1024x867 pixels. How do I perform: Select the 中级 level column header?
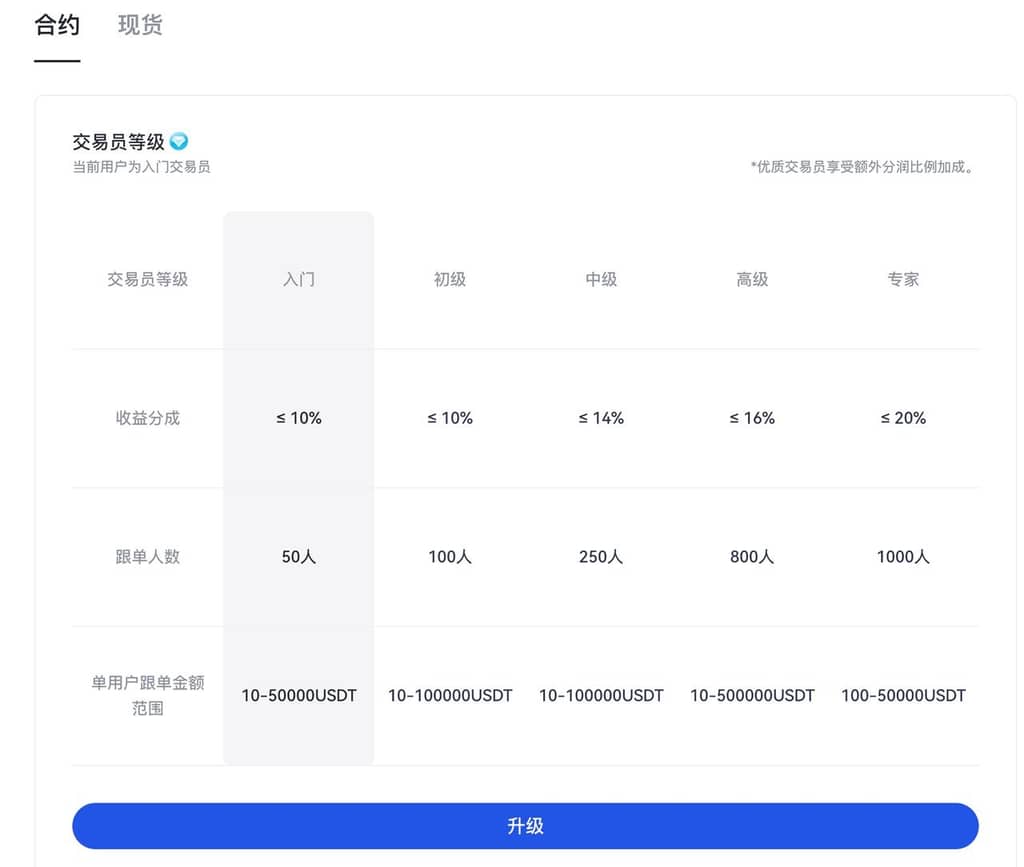click(601, 279)
